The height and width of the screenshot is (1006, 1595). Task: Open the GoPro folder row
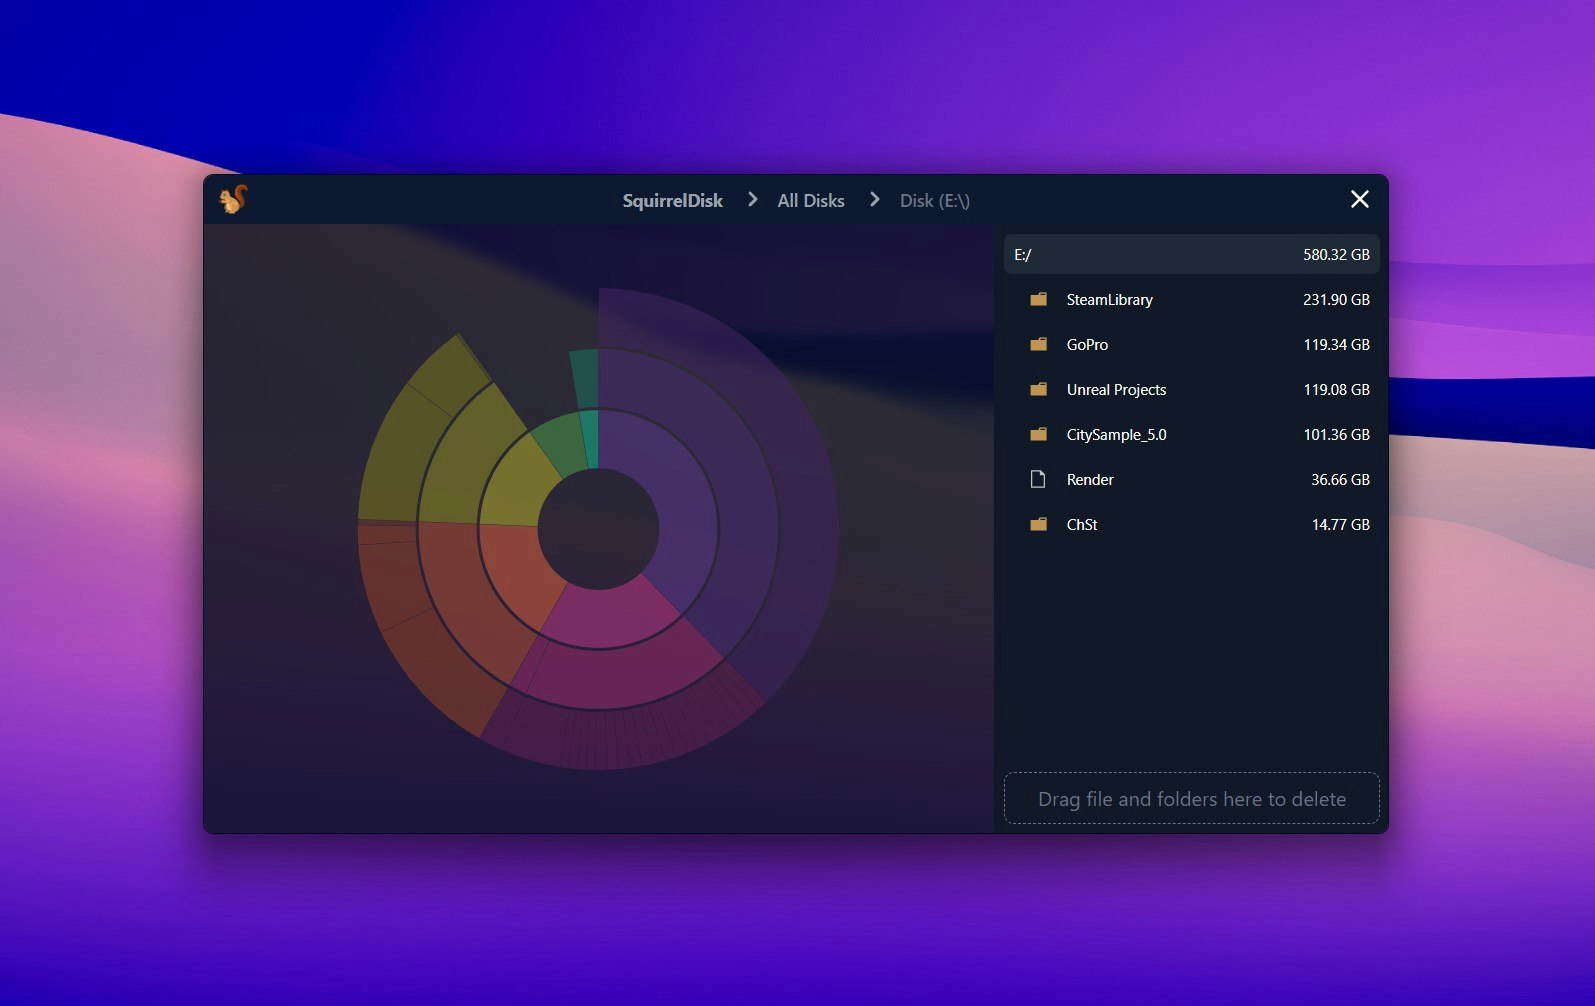coord(1191,344)
